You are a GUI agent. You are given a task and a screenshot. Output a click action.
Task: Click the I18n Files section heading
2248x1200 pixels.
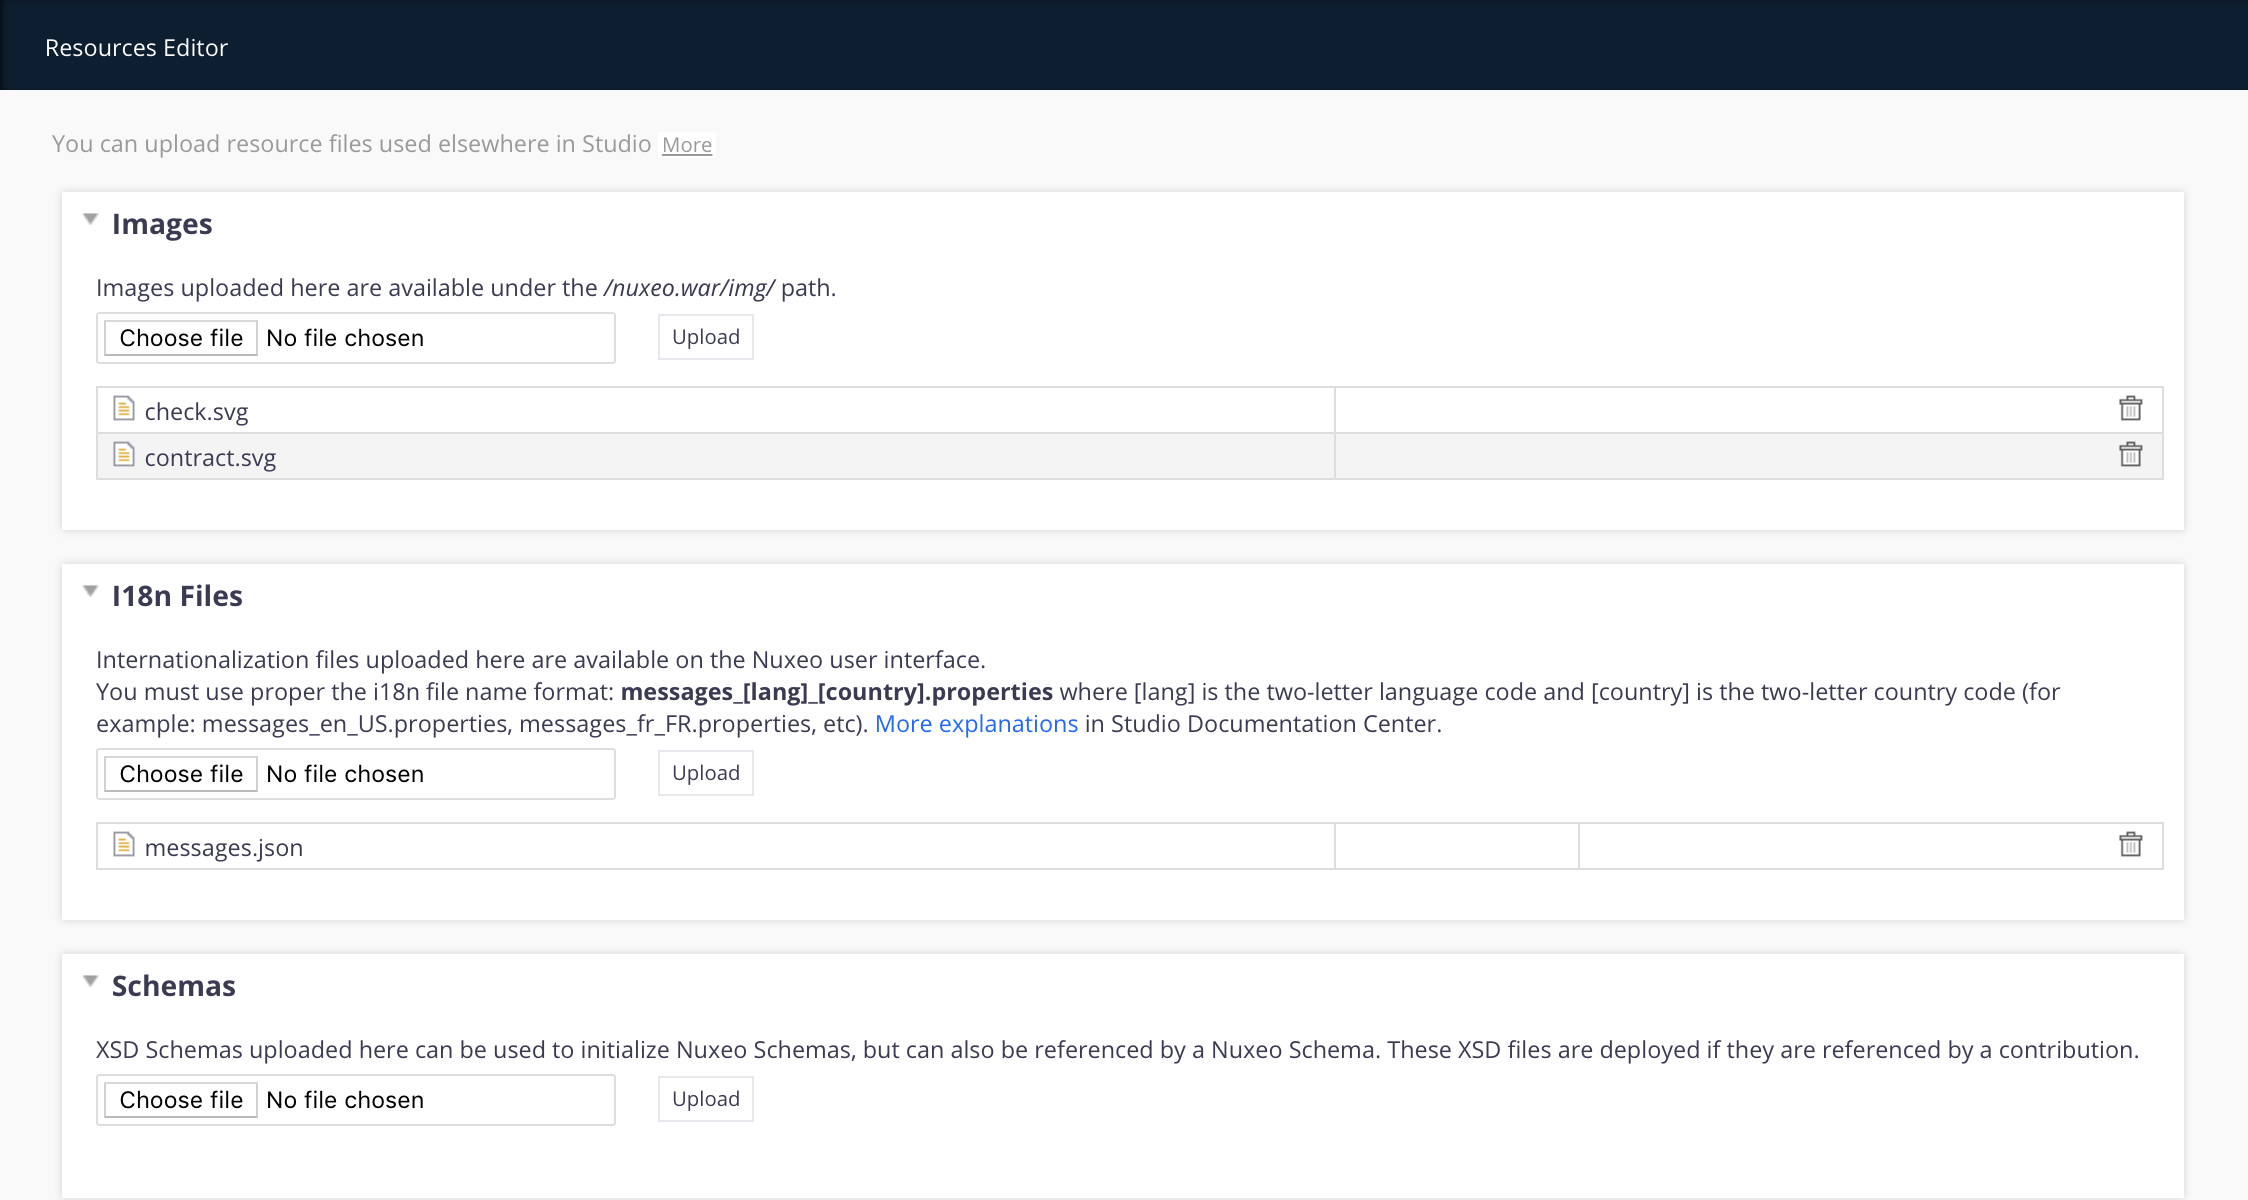coord(177,596)
